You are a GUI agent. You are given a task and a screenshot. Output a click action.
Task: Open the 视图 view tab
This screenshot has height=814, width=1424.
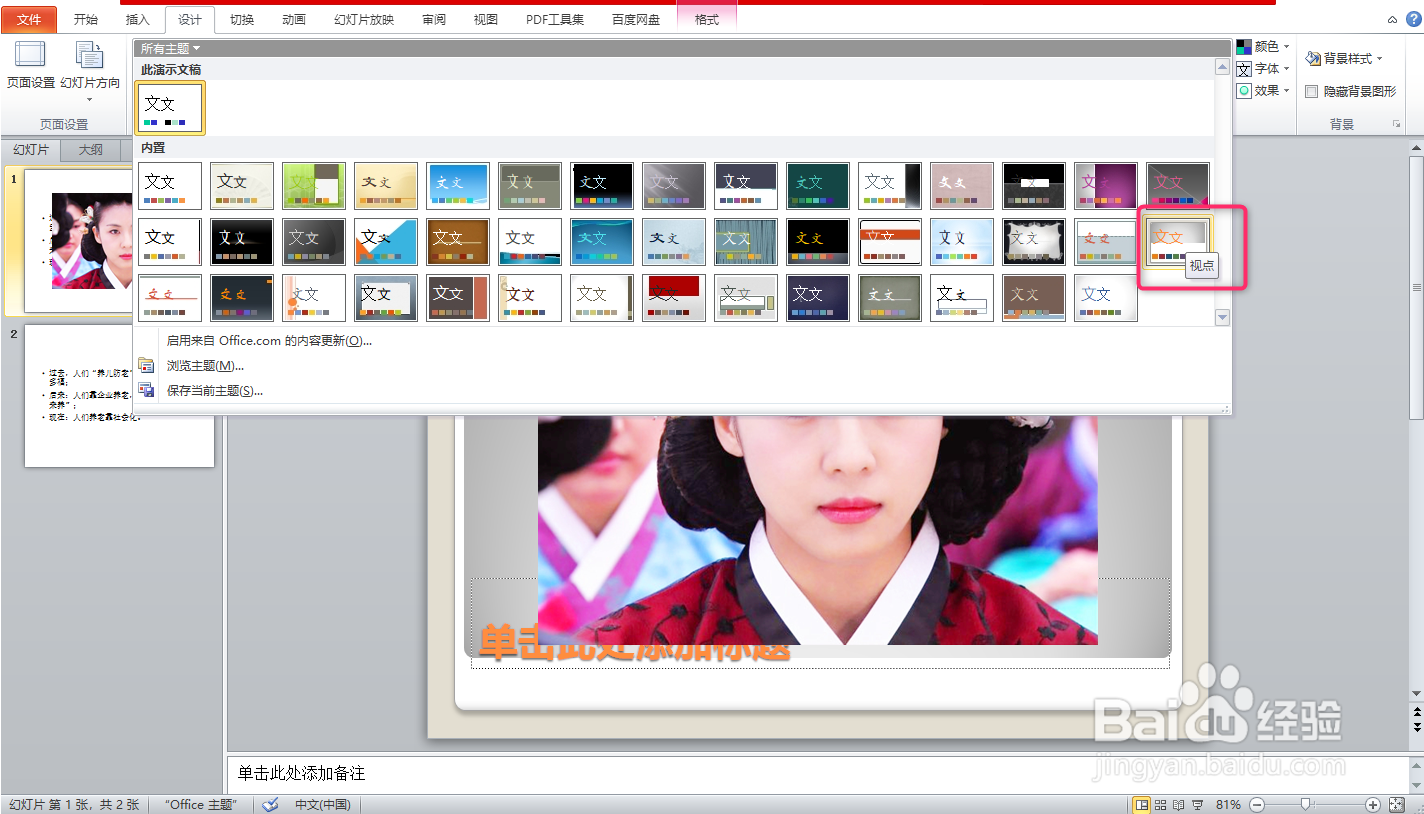coord(486,19)
